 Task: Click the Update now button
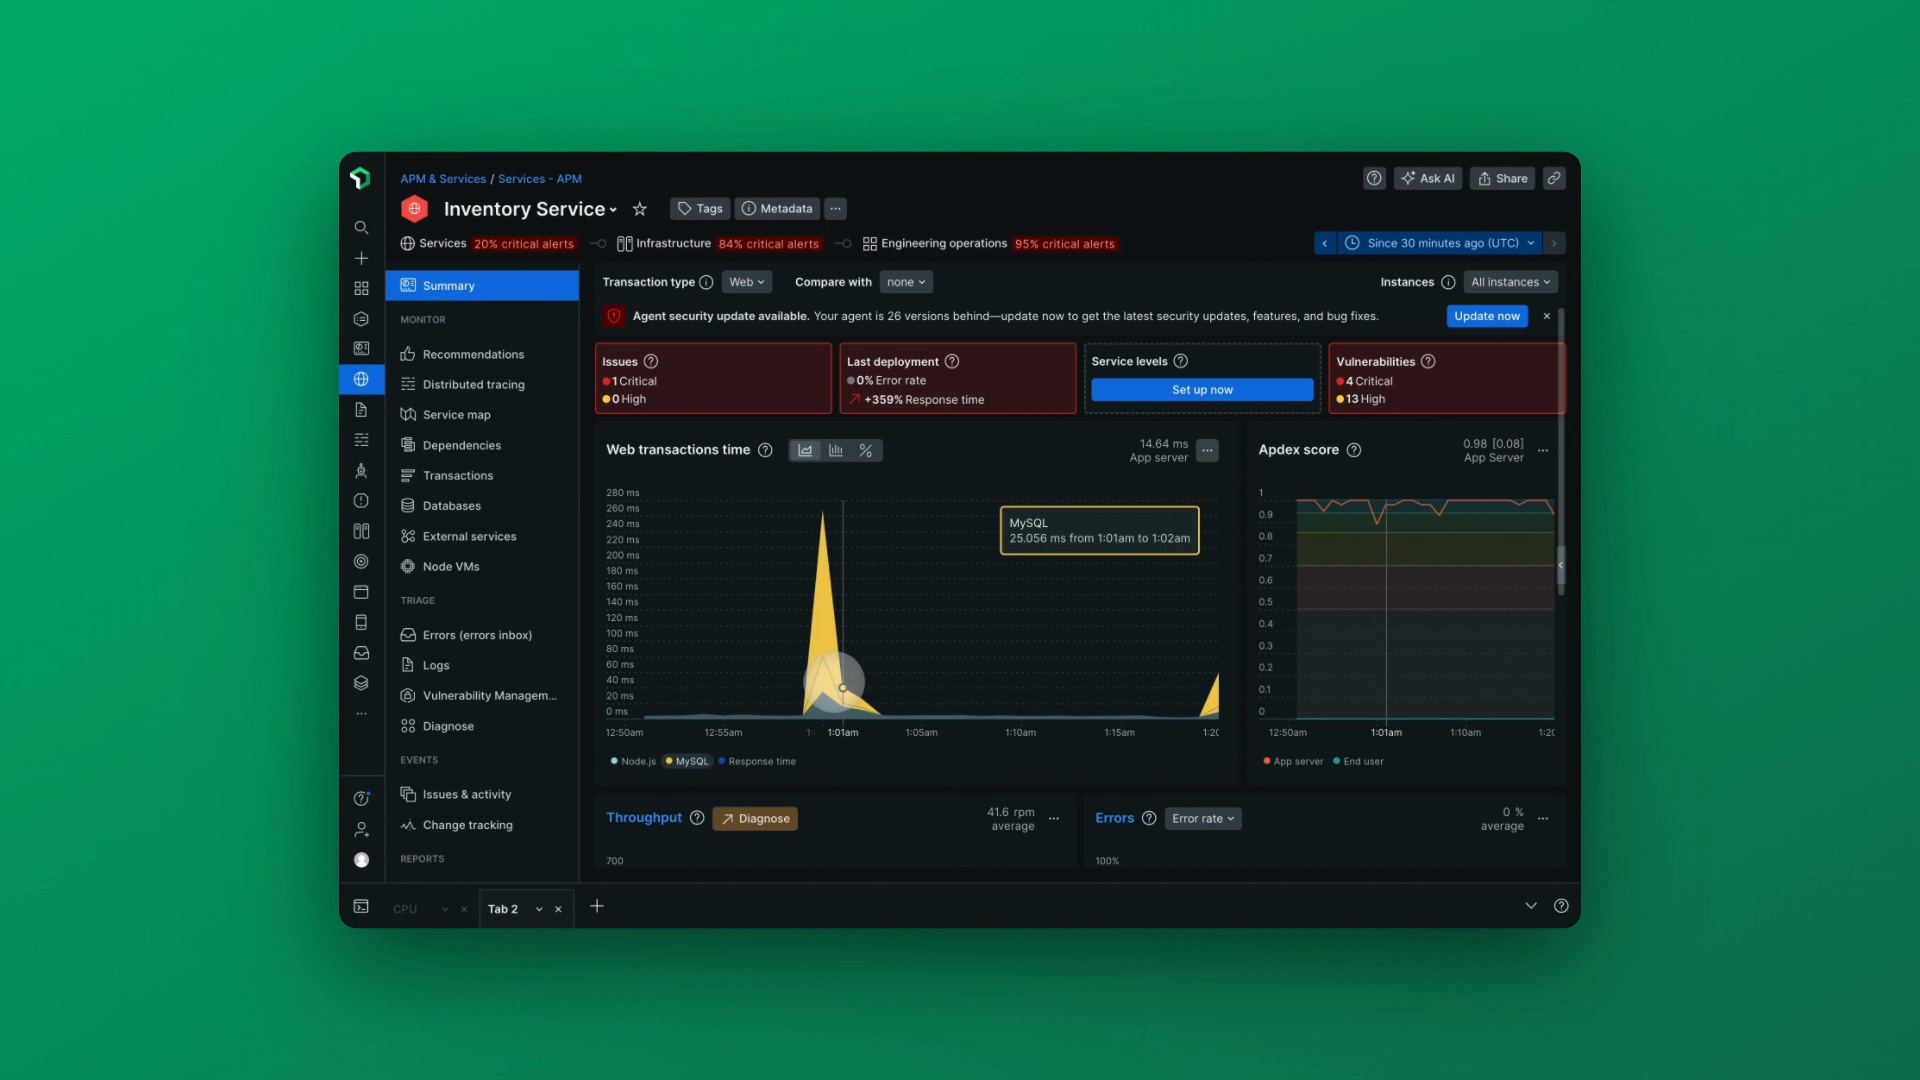(1487, 316)
